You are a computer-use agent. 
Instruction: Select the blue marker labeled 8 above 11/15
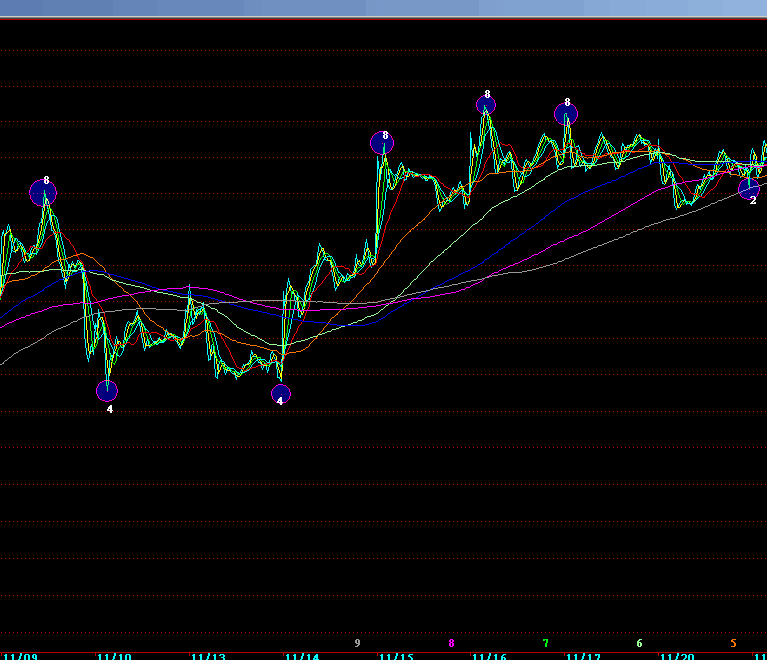click(x=382, y=143)
